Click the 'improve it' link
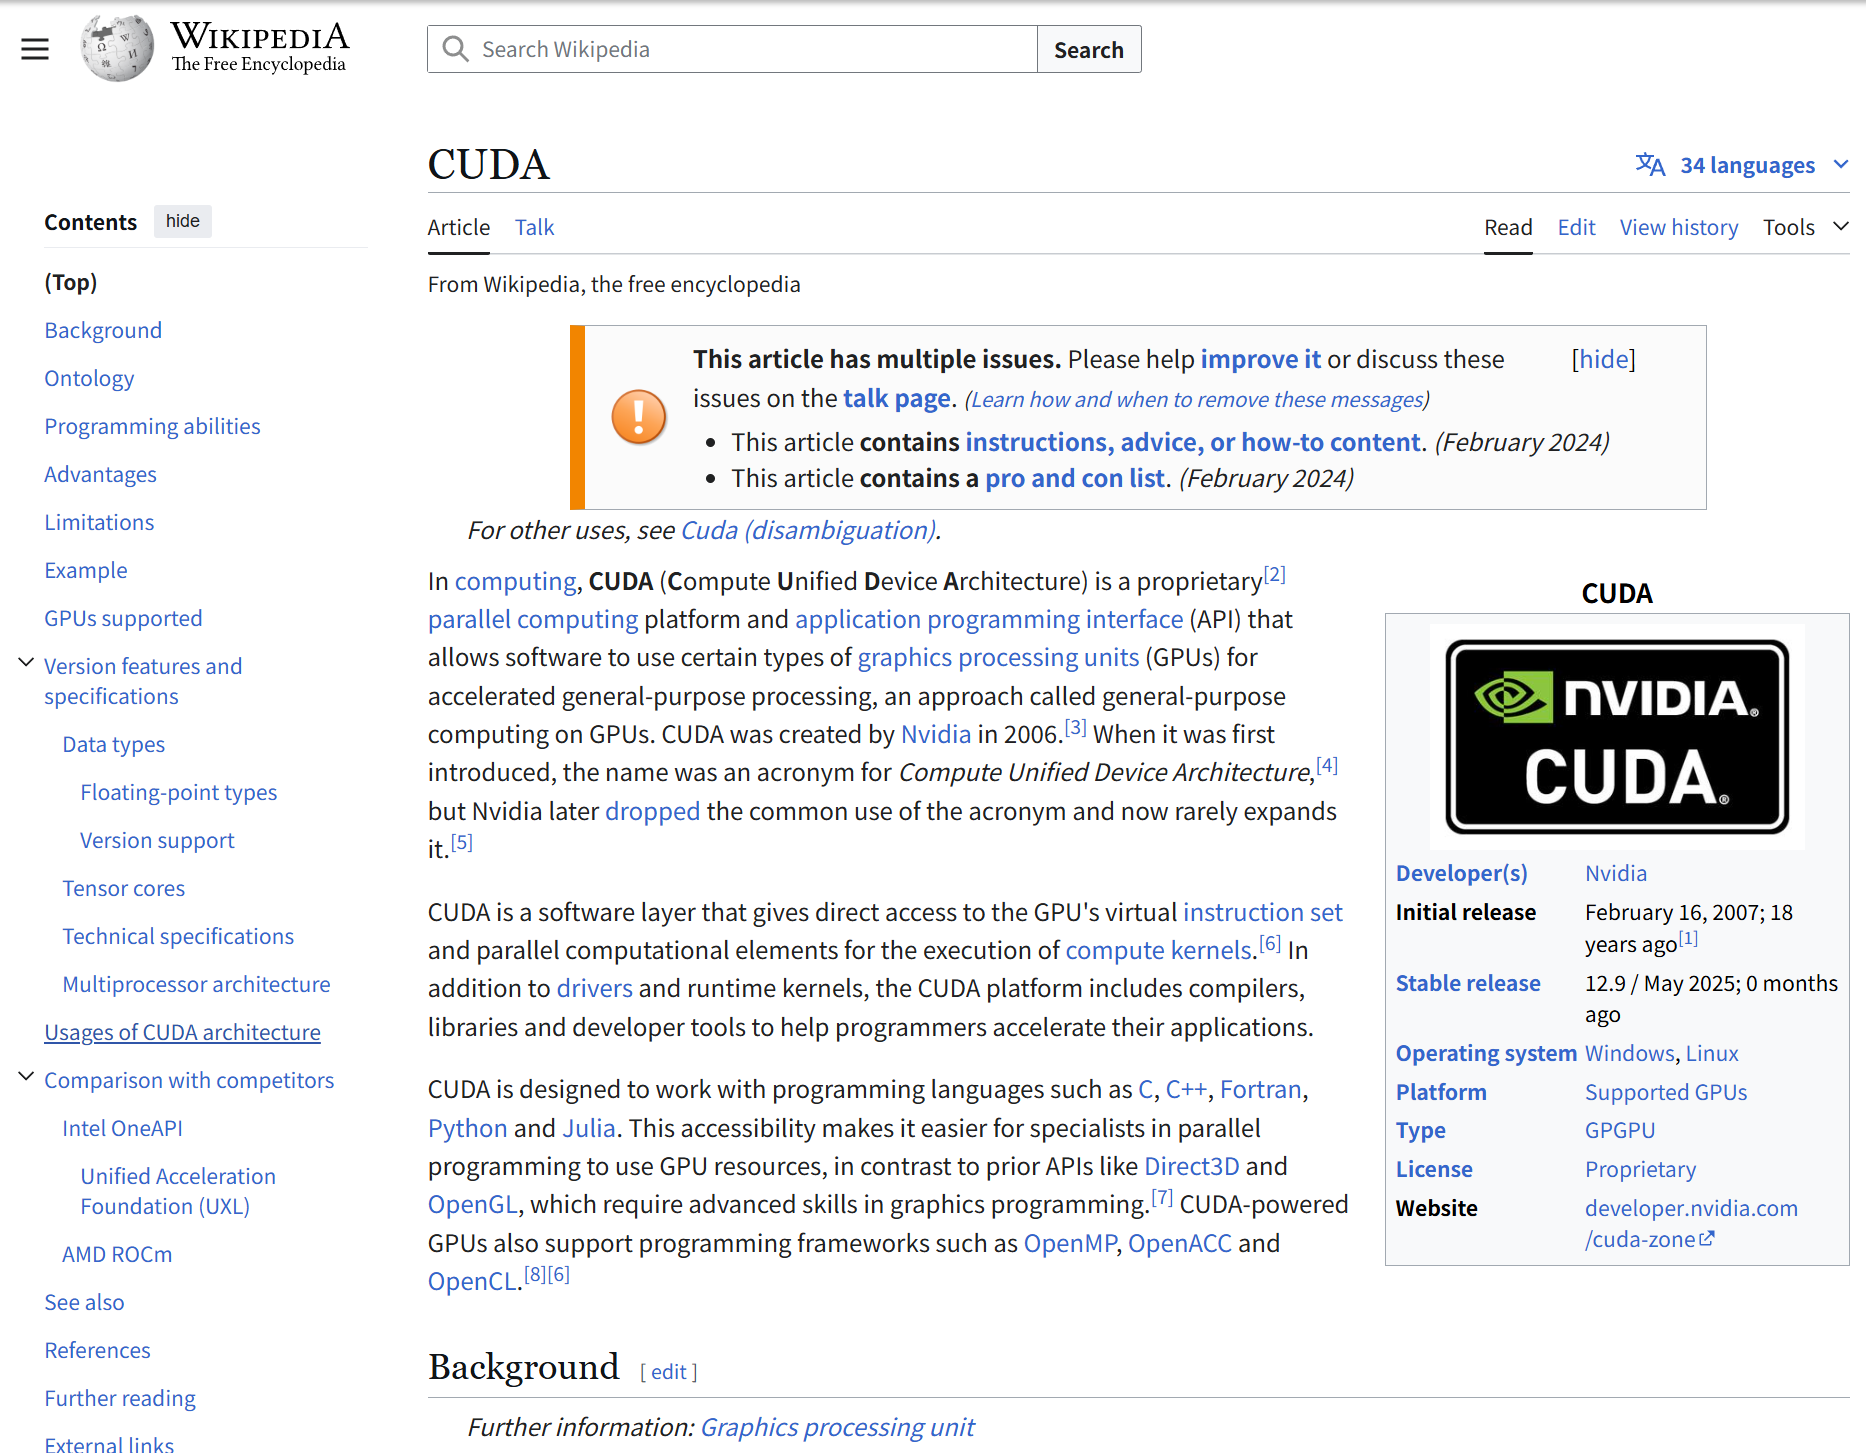Viewport: 1866px width, 1453px height. point(1260,359)
